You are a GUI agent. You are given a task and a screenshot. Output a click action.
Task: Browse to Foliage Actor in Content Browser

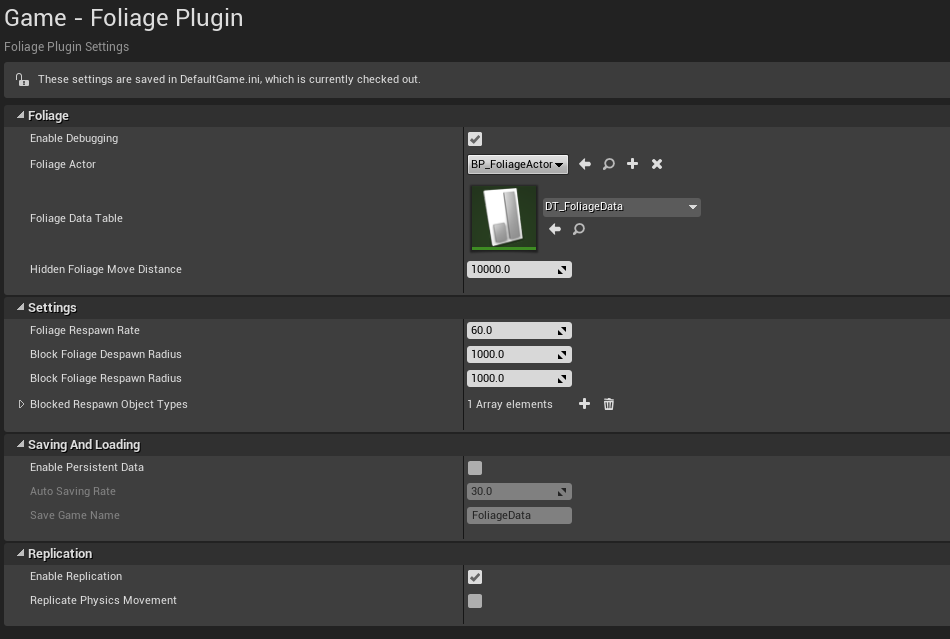pos(609,164)
